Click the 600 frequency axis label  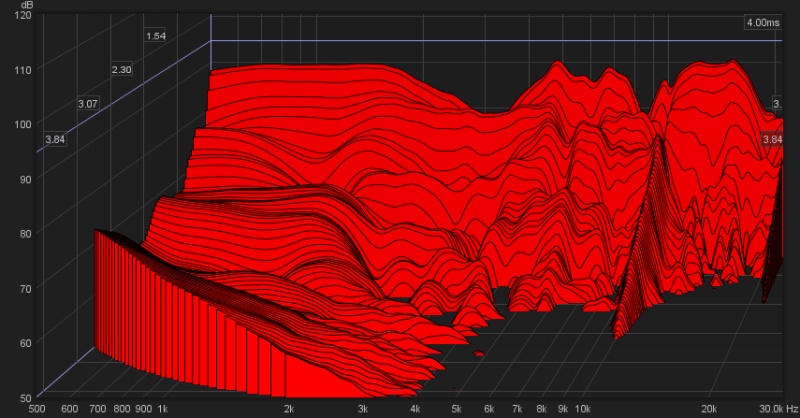(x=69, y=409)
